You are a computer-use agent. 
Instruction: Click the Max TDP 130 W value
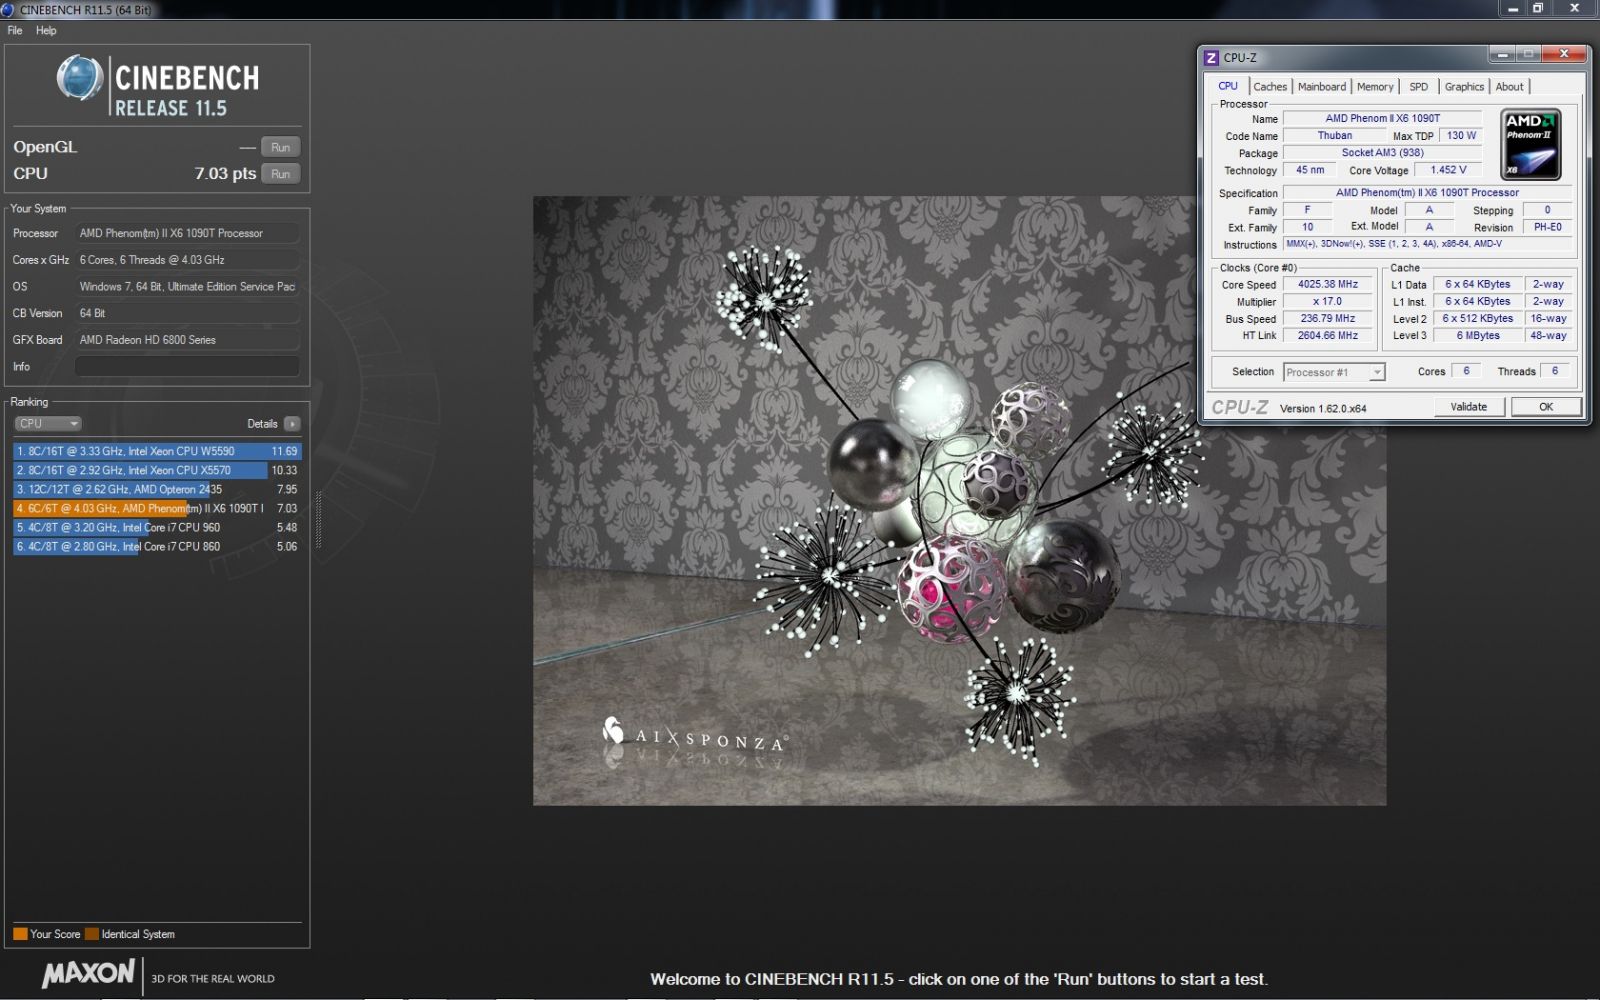tap(1461, 135)
